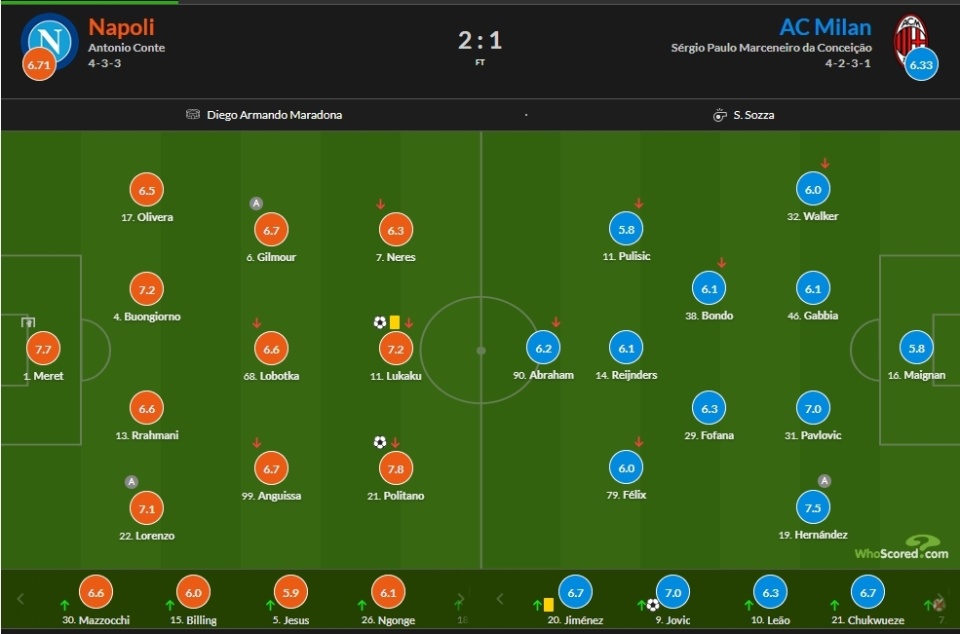Click the stadium icon beside Diego Armando Maradona

pos(193,115)
